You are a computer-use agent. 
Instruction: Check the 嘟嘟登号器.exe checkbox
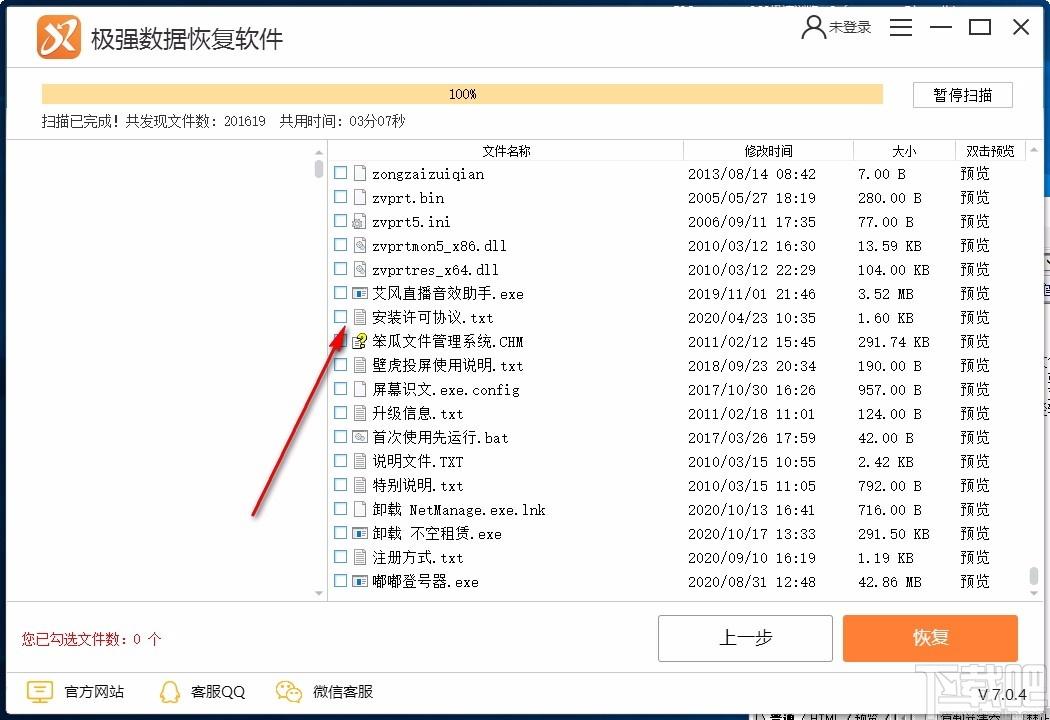340,581
